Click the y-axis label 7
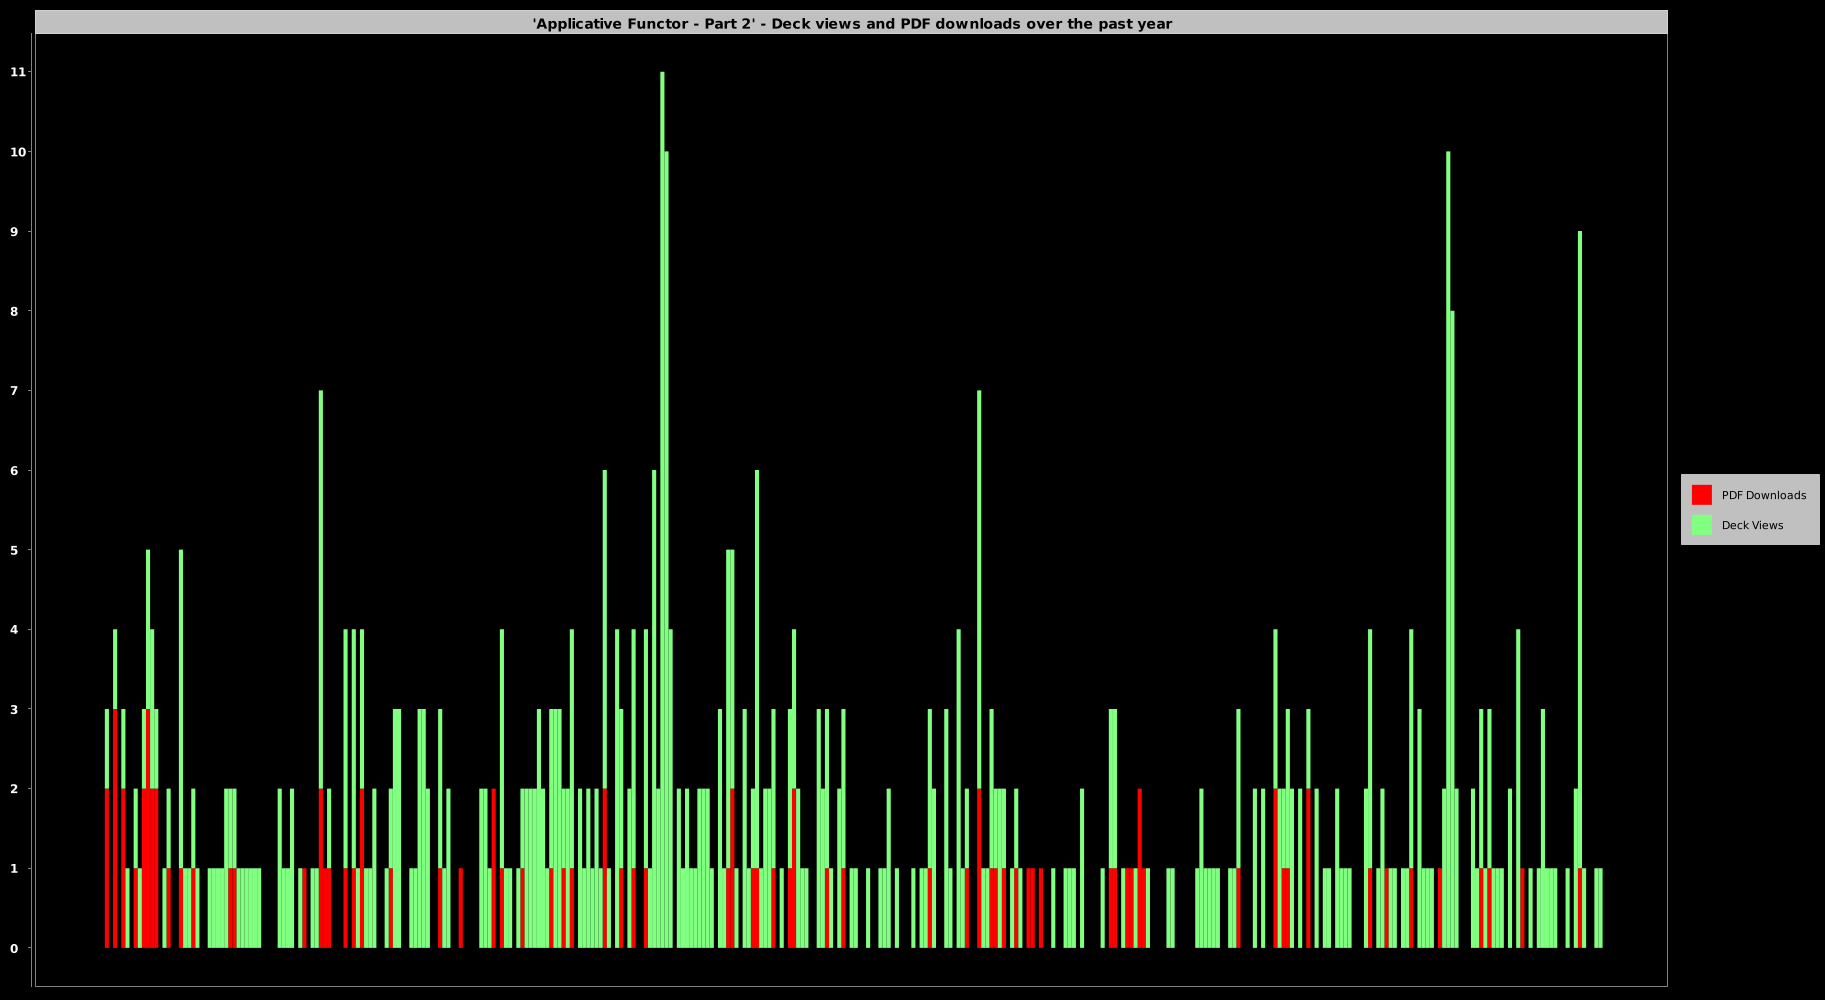The image size is (1825, 1000). pyautogui.click(x=14, y=391)
